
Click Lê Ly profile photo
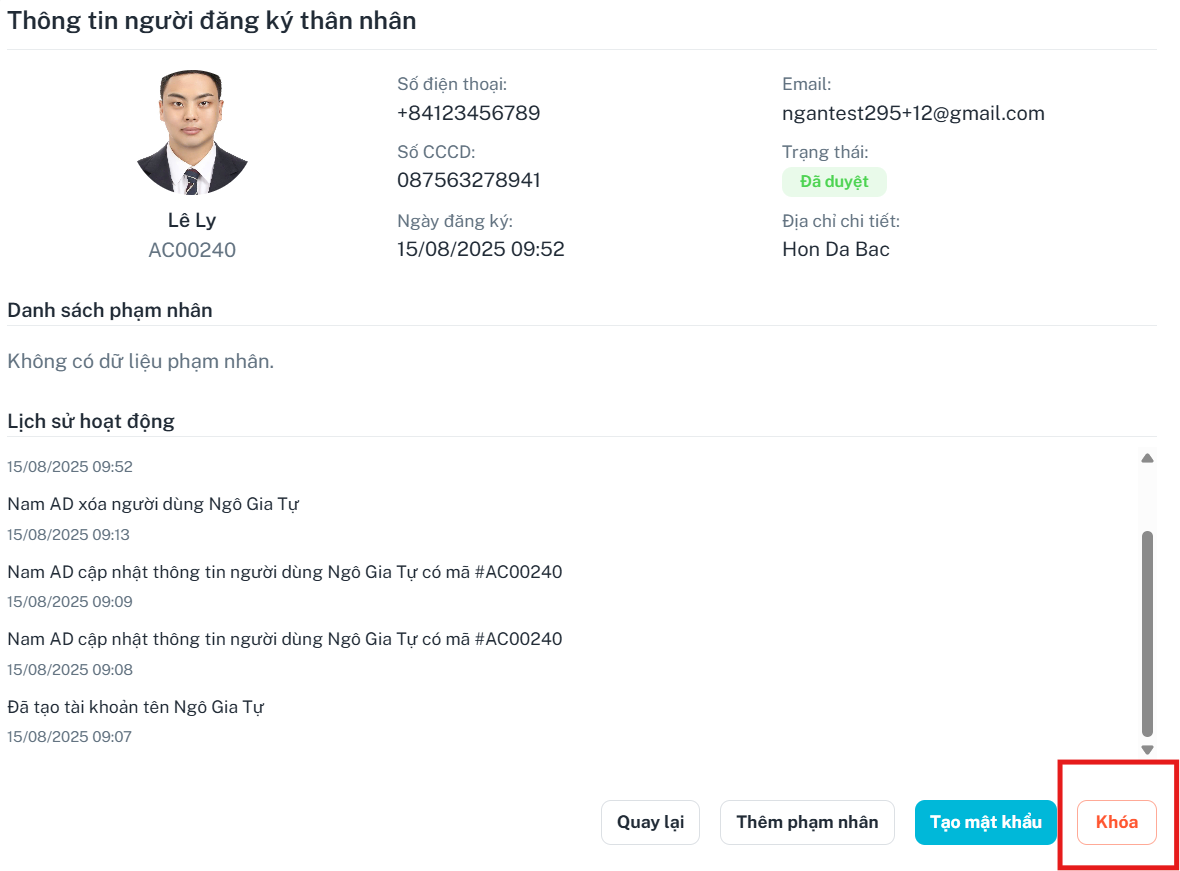(x=192, y=132)
